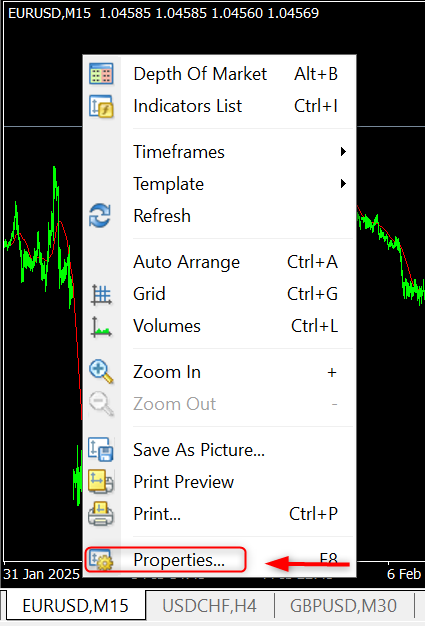Expand the Timeframes submenu arrow
This screenshot has height=626, width=425.
tap(343, 152)
